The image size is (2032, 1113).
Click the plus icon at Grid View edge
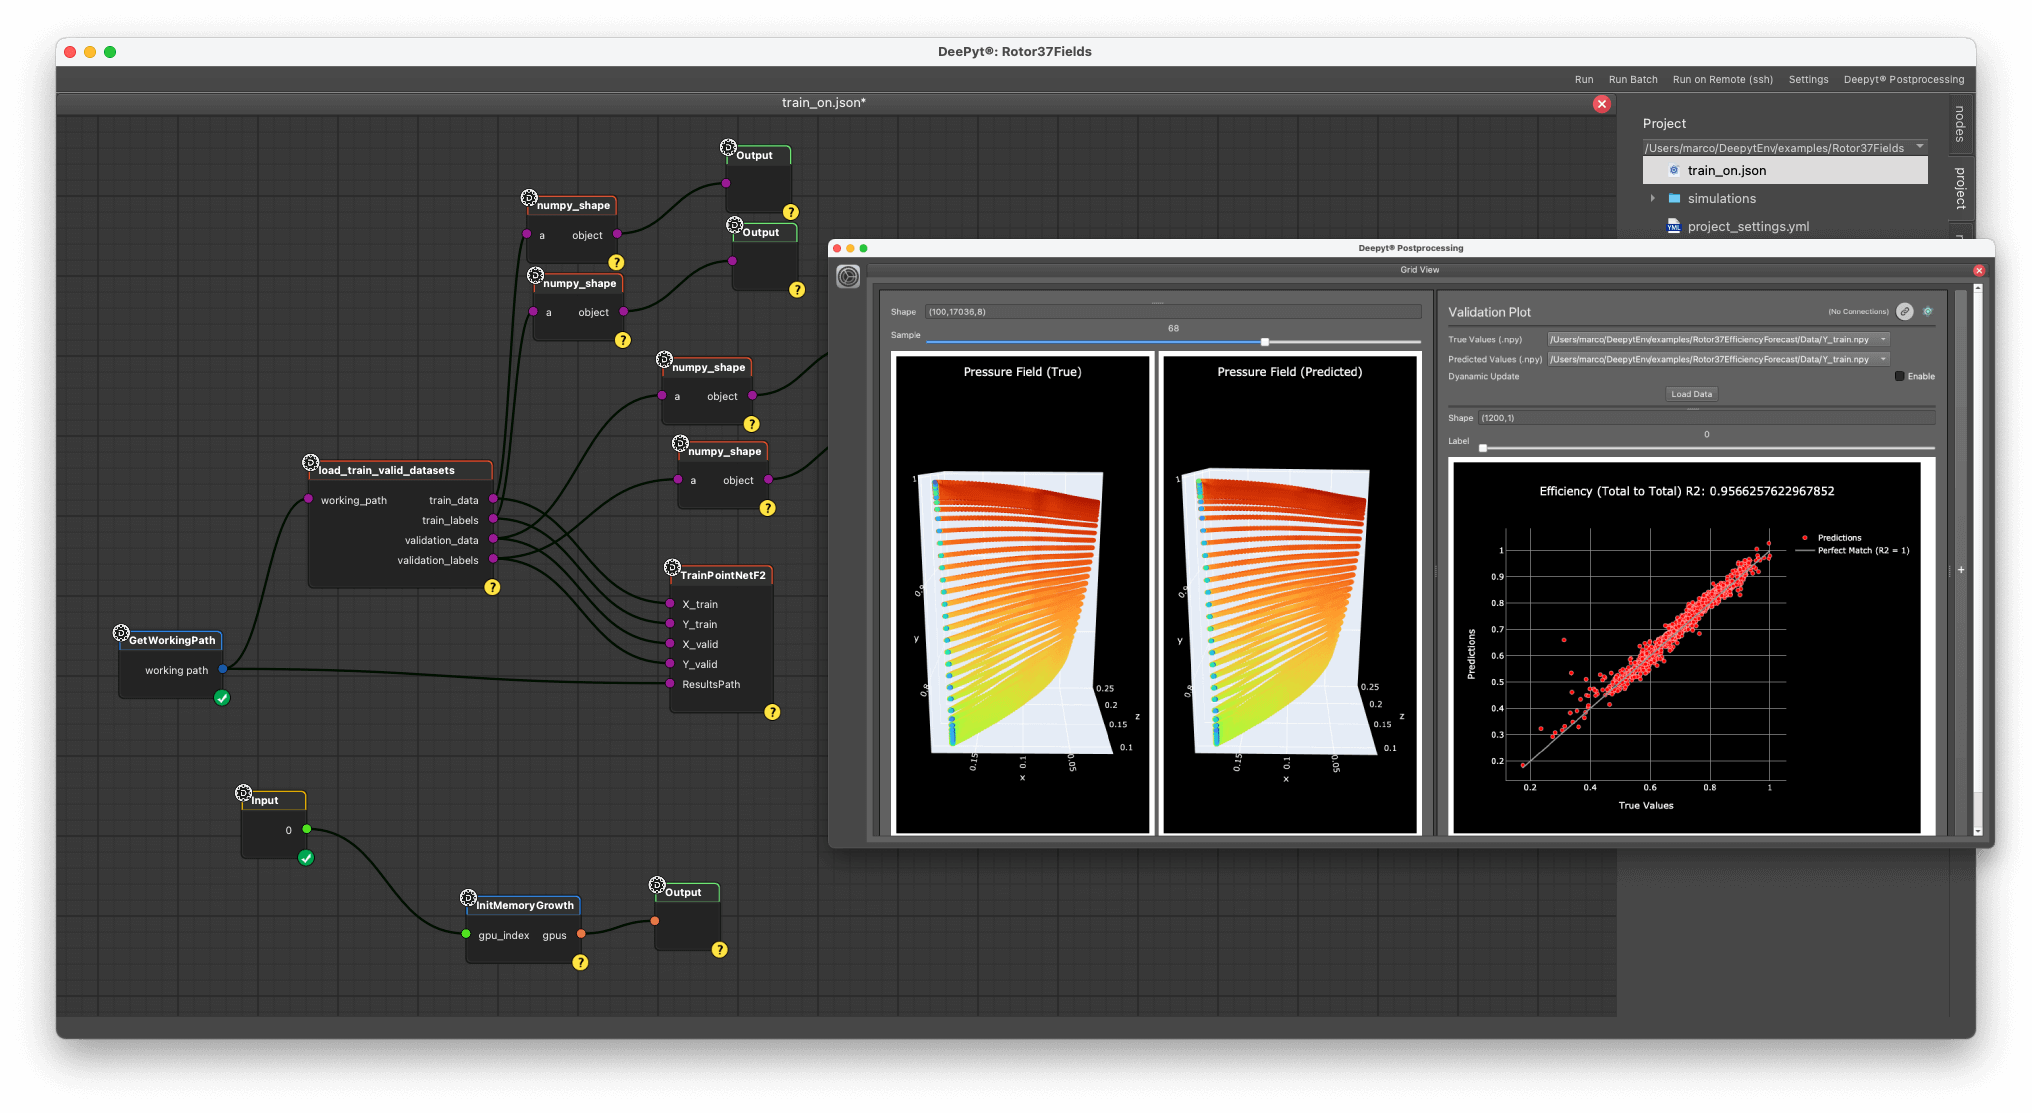coord(1961,570)
